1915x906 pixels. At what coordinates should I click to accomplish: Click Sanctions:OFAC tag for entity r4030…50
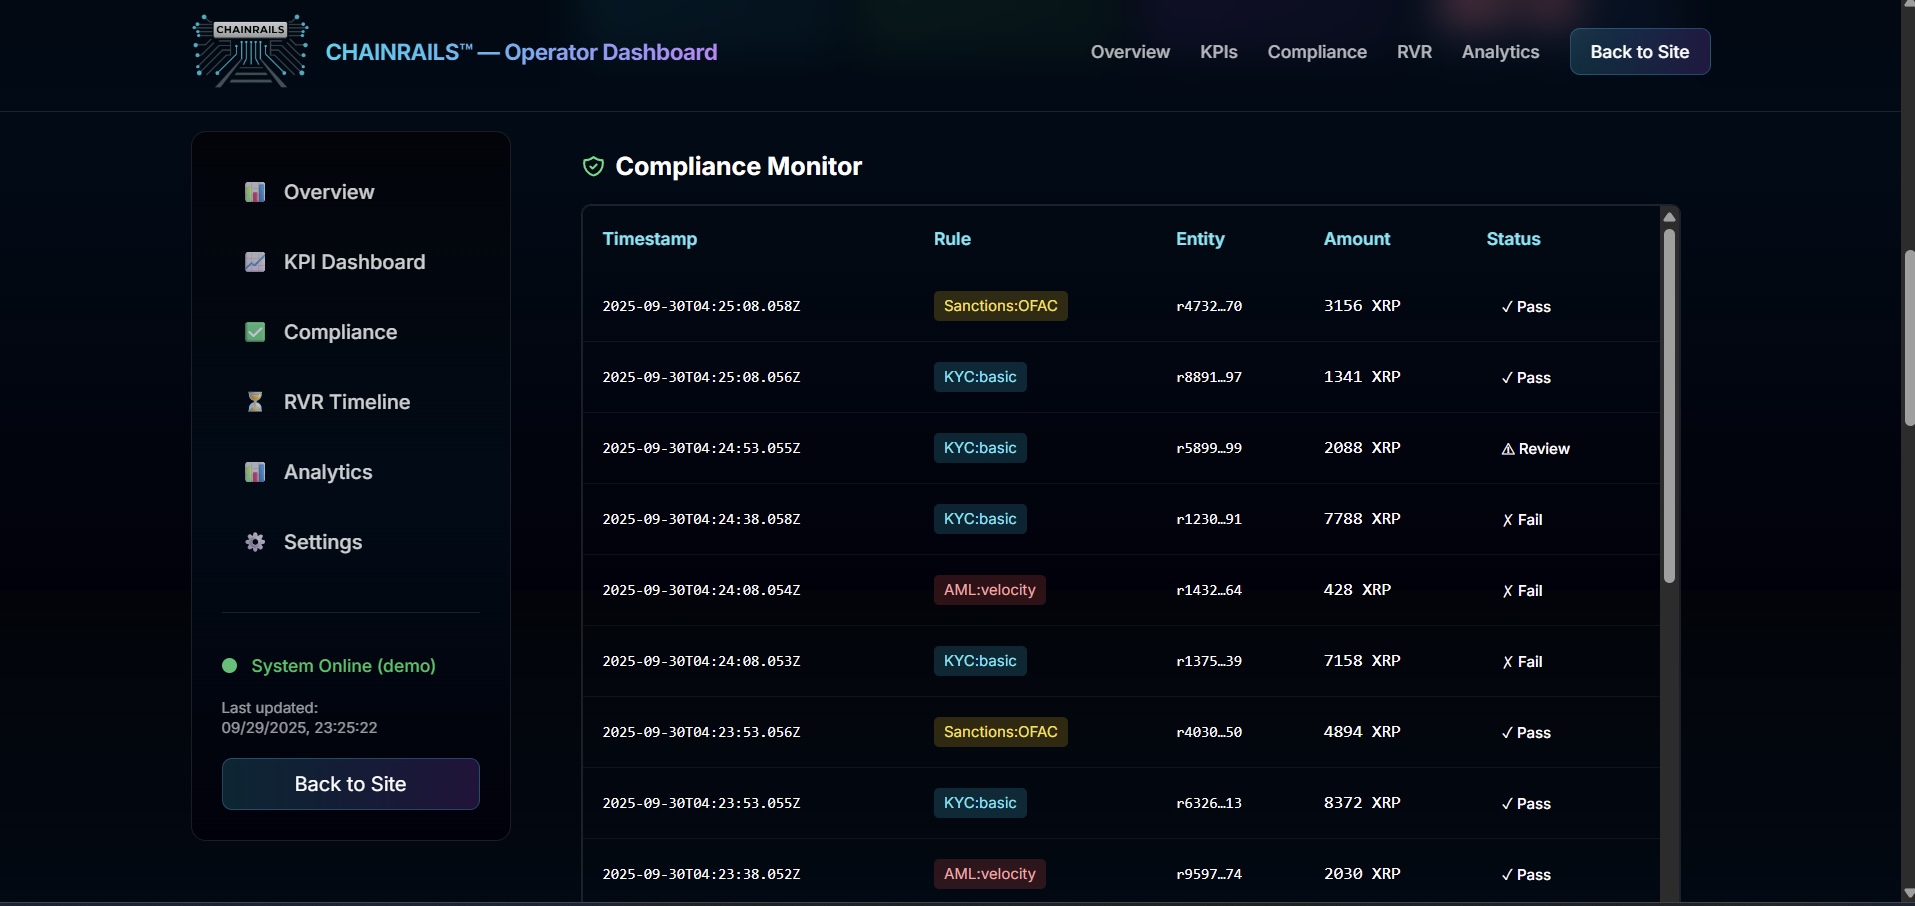(1001, 732)
